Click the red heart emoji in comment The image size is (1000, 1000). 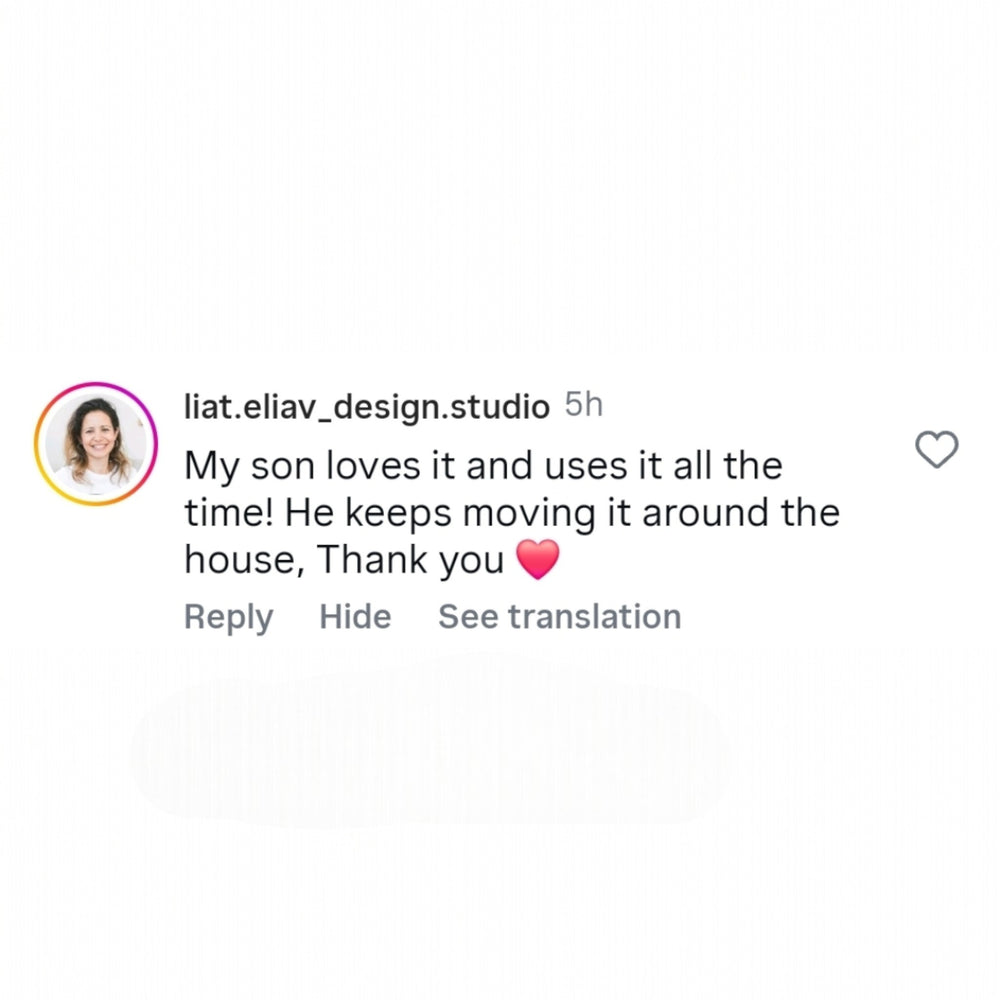[538, 561]
